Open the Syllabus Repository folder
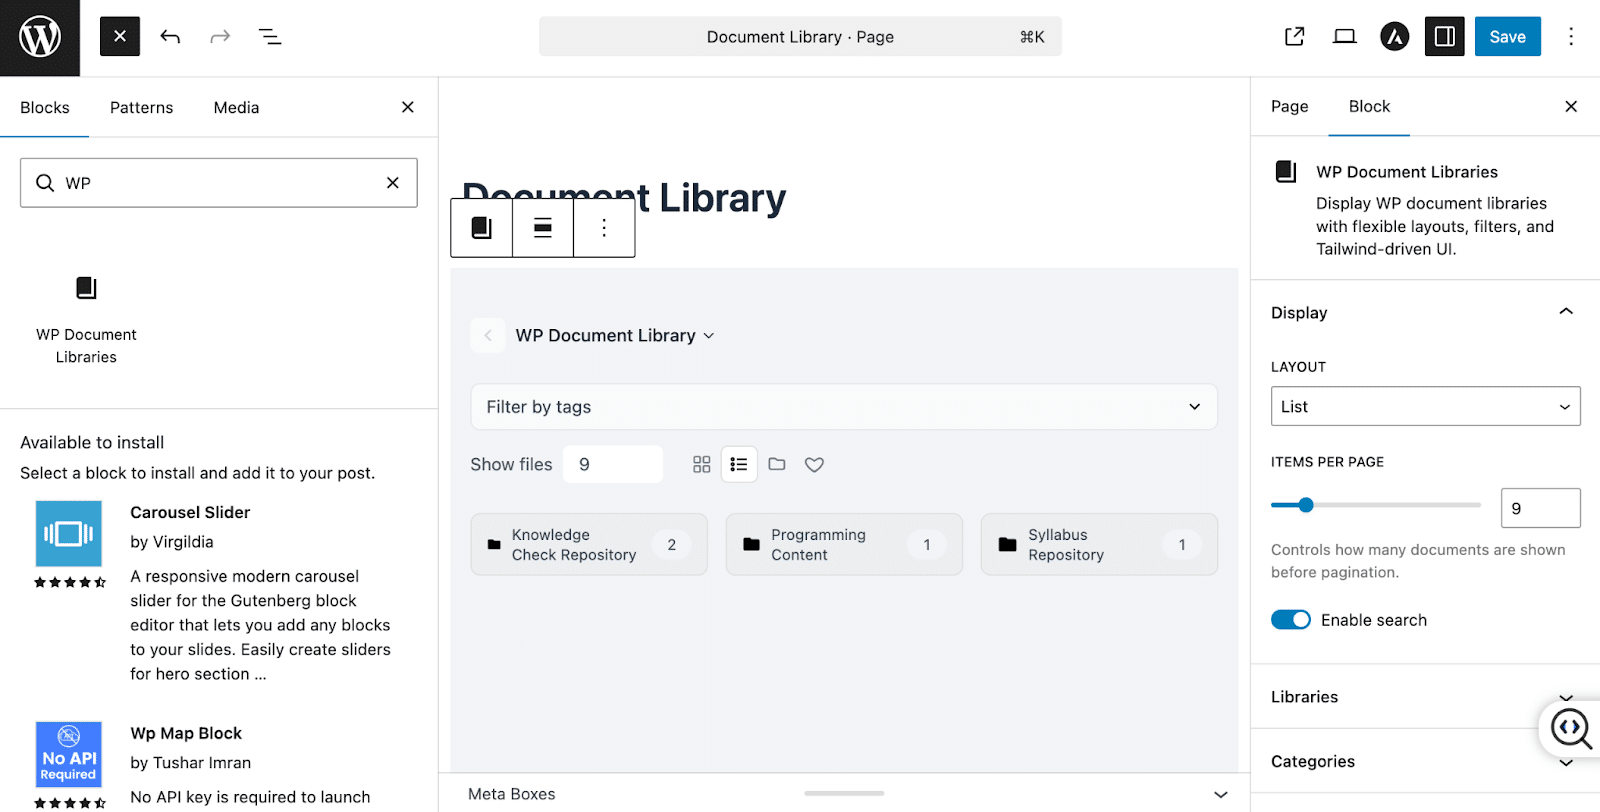 1099,545
